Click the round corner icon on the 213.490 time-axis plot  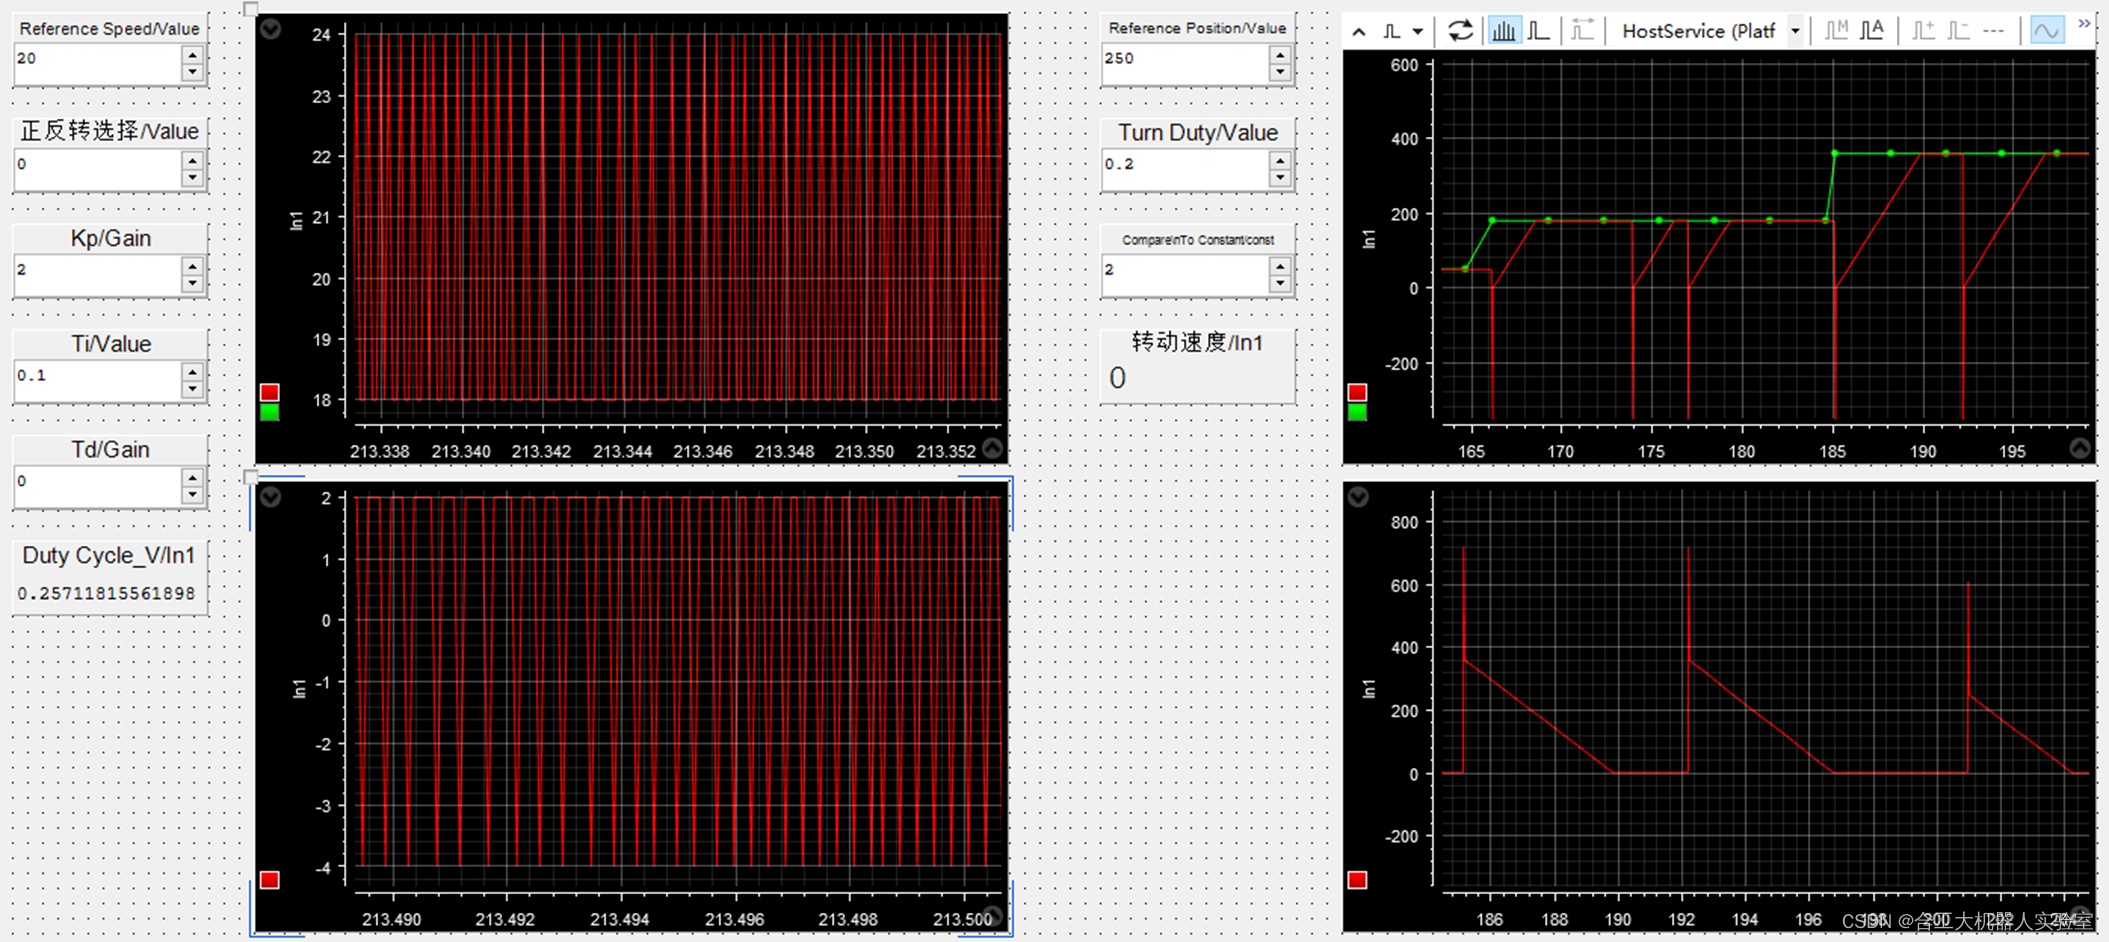click(992, 916)
